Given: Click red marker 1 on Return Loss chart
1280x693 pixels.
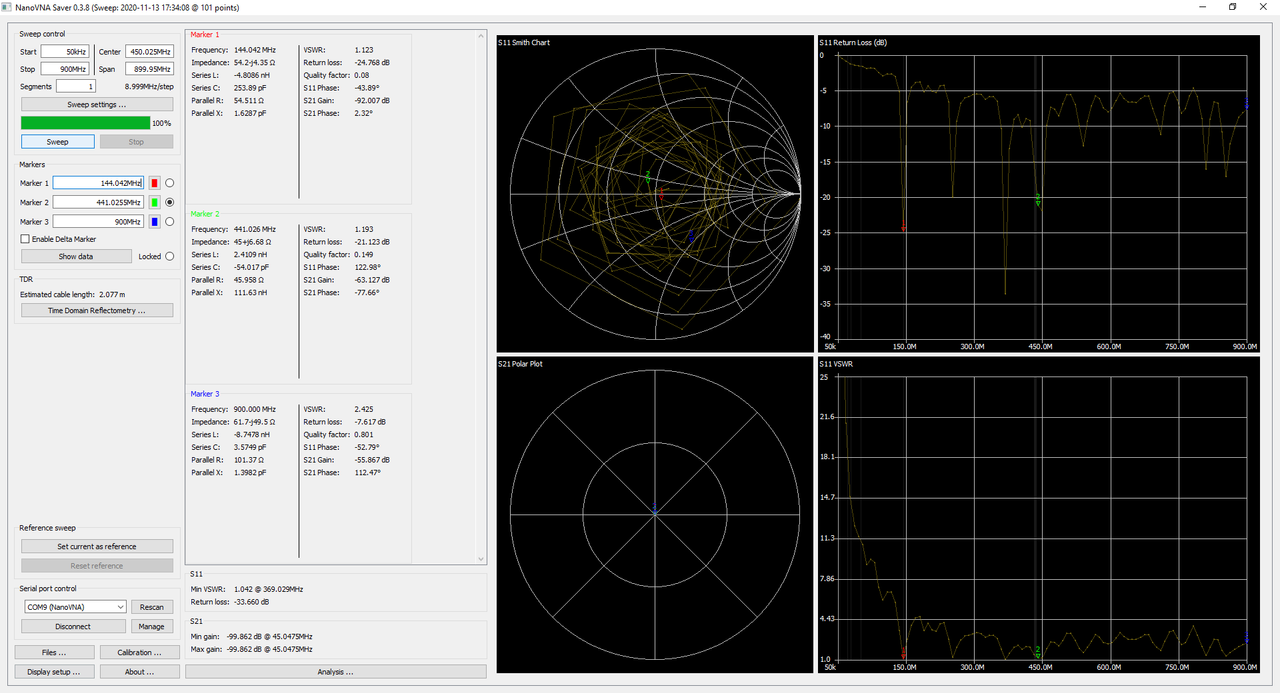Looking at the screenshot, I should [x=904, y=227].
